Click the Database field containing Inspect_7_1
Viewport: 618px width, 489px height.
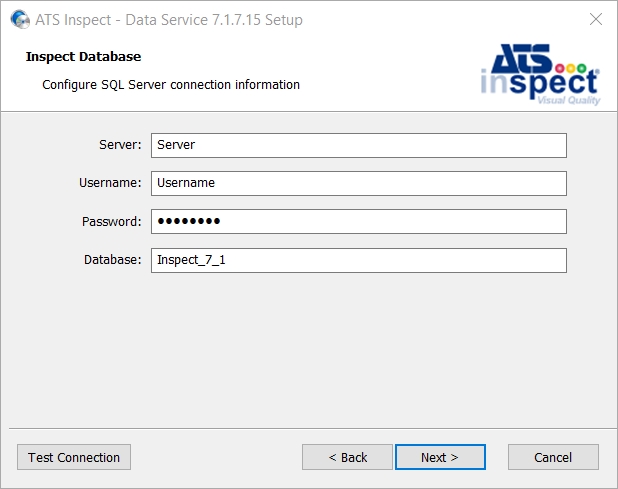click(359, 260)
